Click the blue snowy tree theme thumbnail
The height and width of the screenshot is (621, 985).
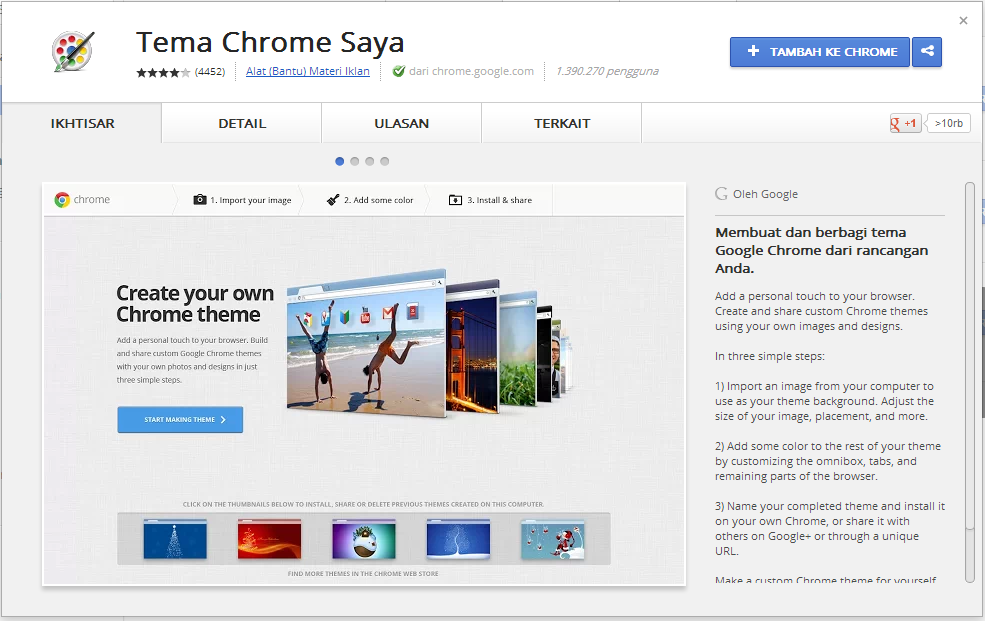tap(458, 539)
